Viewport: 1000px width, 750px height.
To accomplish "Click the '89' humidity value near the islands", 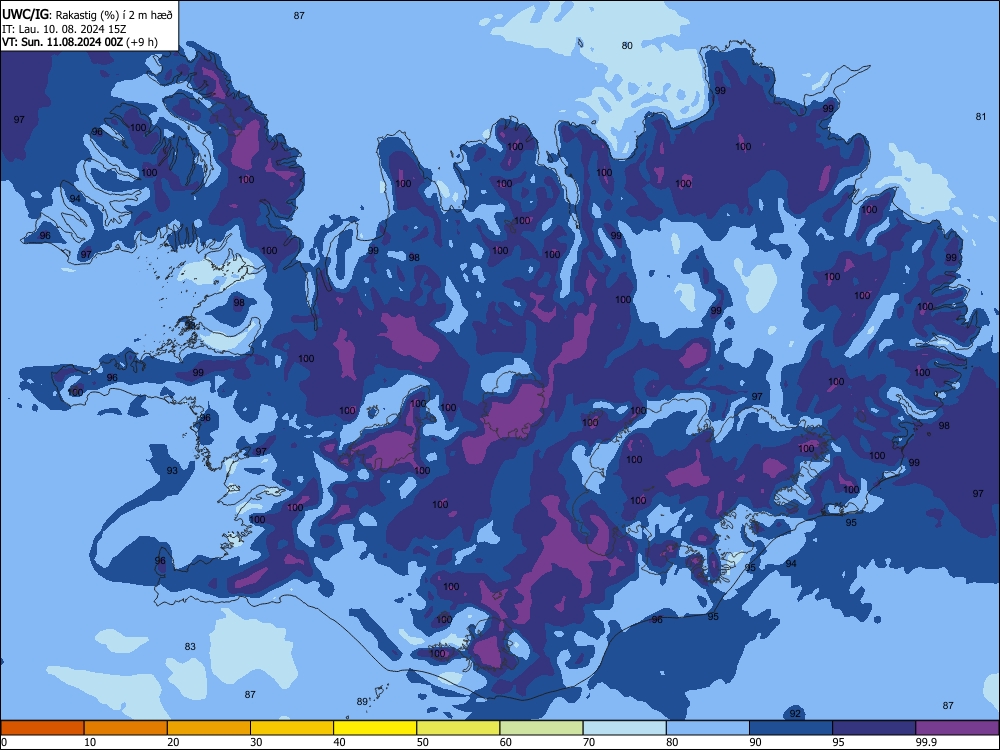I will click(362, 702).
